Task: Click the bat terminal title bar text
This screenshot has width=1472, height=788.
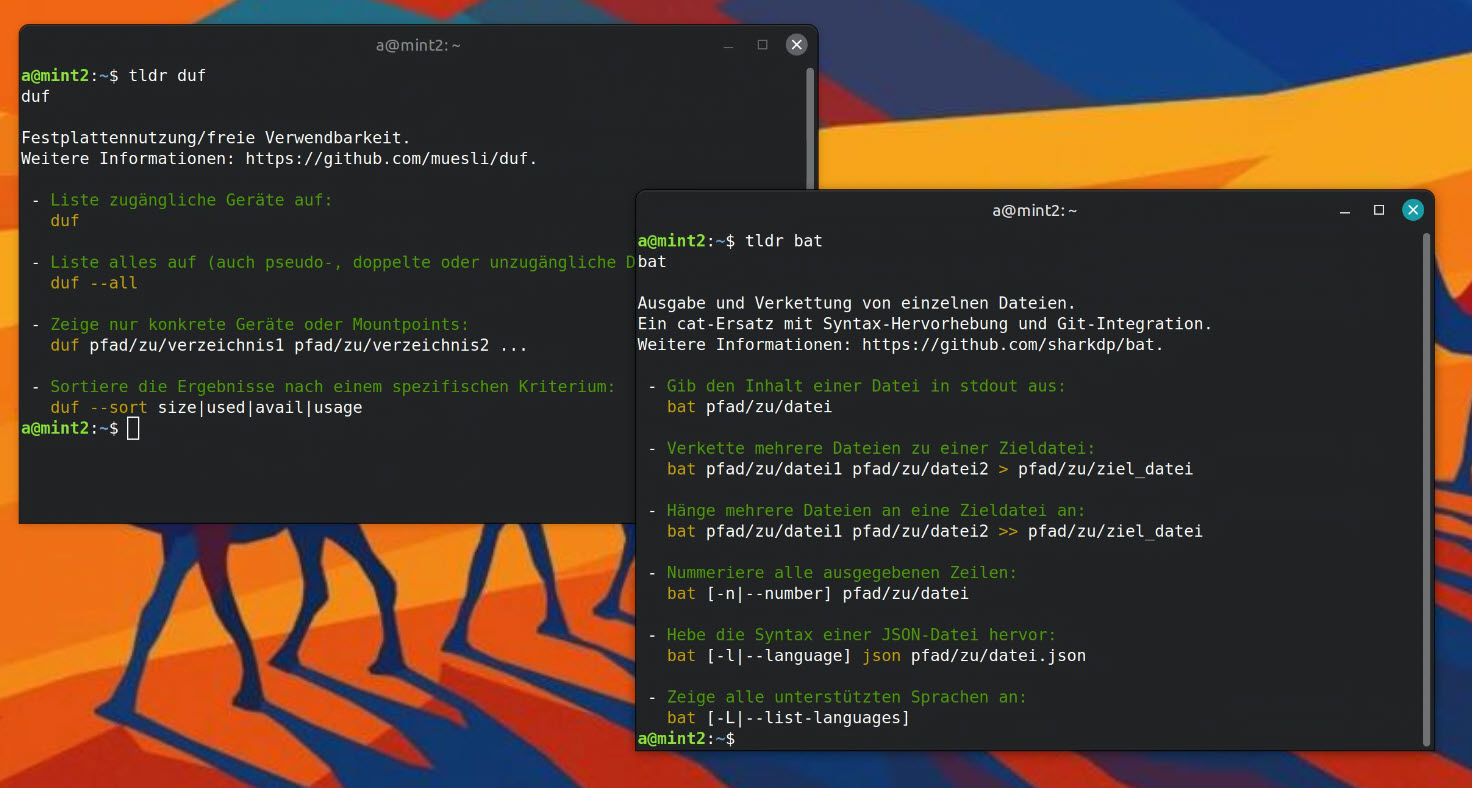Action: coord(1034,210)
